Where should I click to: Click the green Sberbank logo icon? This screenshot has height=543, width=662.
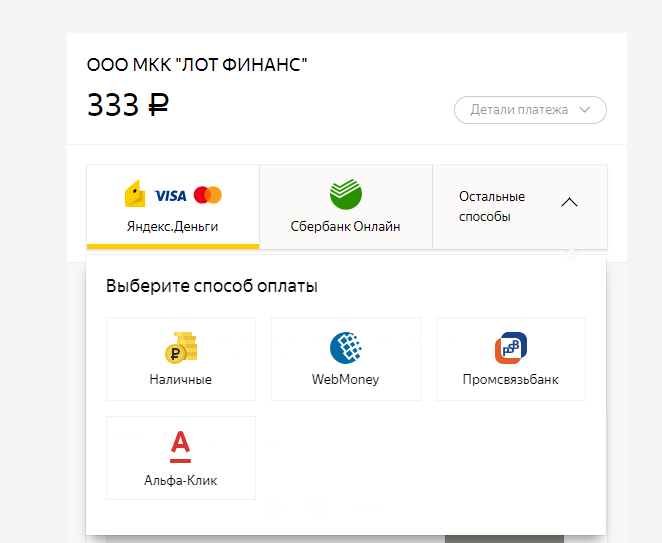coord(346,193)
